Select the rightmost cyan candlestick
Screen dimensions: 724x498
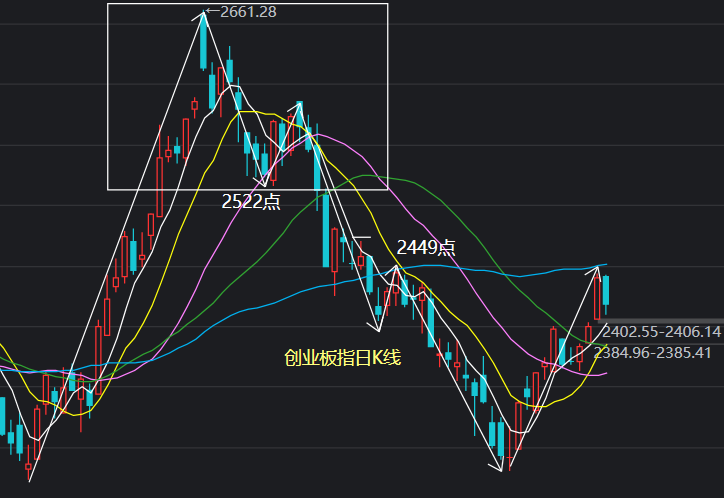[606, 294]
